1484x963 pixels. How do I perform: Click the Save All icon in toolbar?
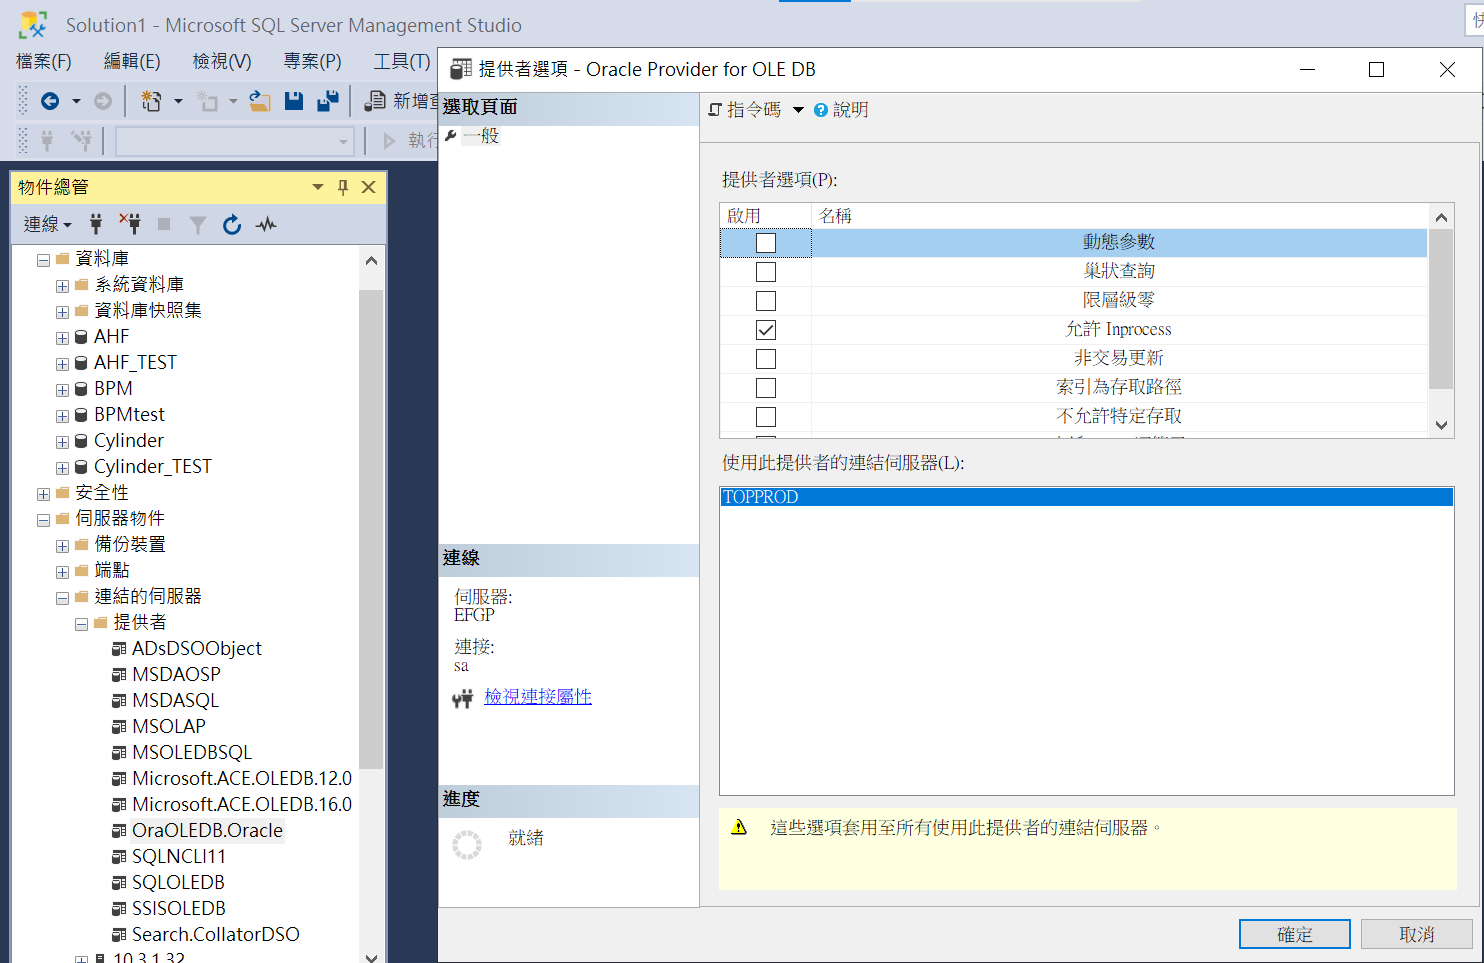(x=327, y=101)
